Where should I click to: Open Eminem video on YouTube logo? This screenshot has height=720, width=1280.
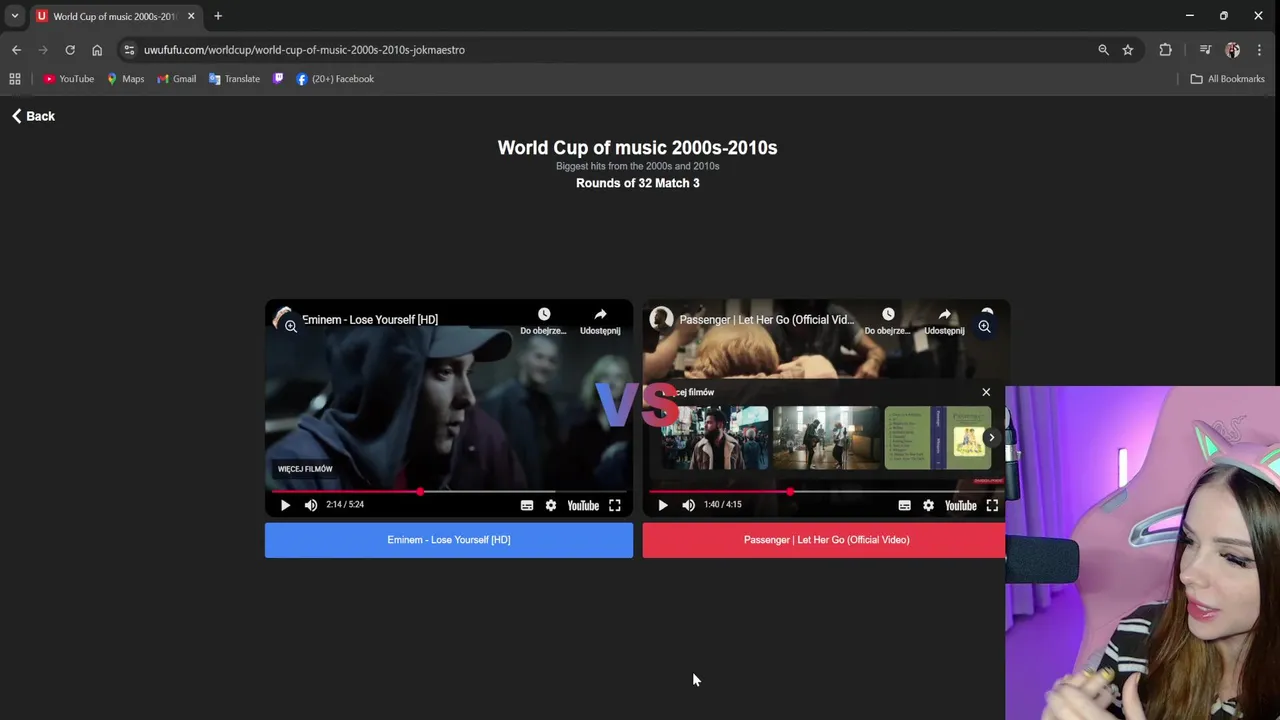tap(583, 505)
